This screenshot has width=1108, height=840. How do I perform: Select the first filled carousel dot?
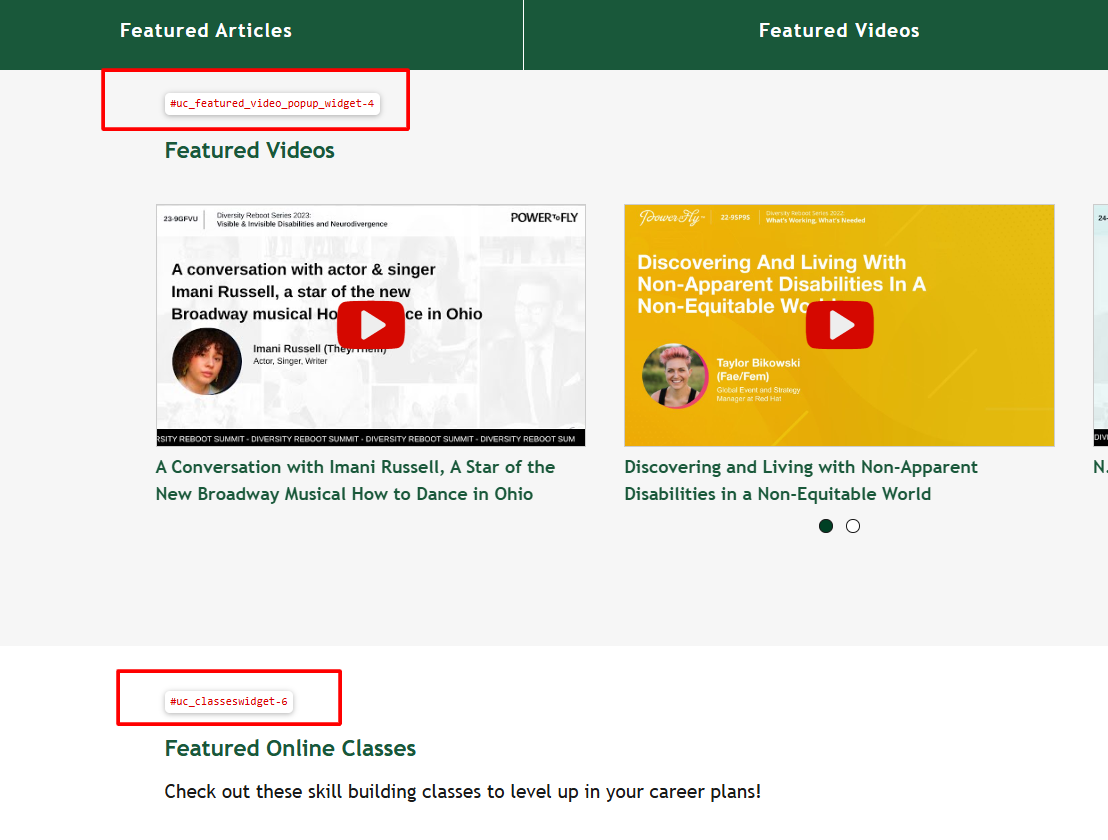pos(826,526)
